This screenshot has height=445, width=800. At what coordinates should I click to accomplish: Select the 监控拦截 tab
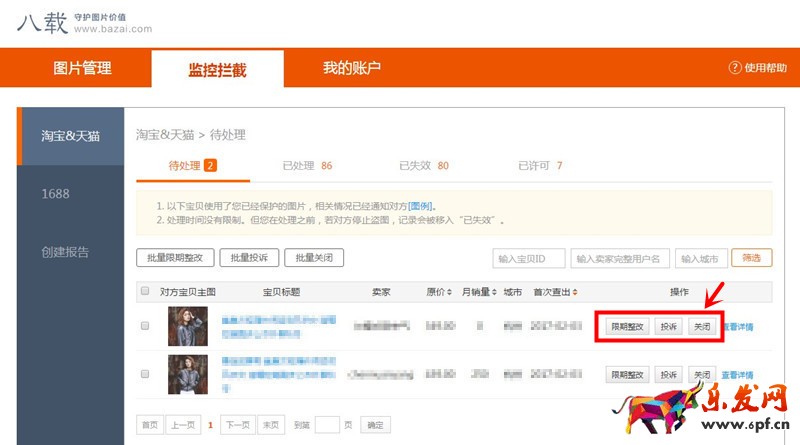tap(217, 69)
